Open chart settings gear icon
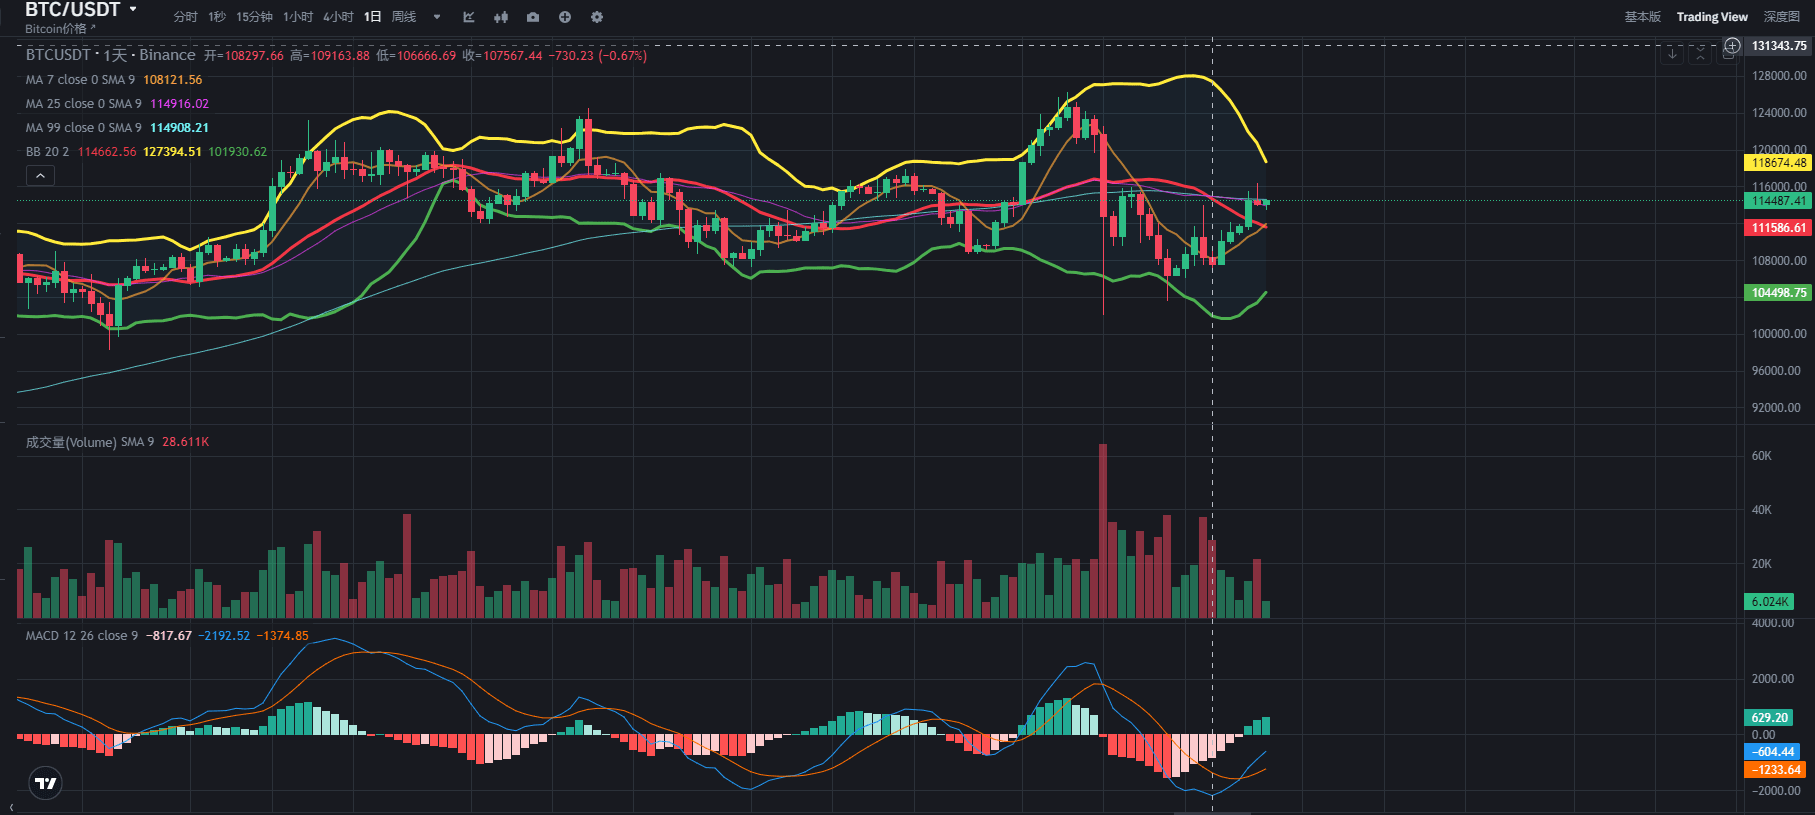This screenshot has width=1815, height=815. pyautogui.click(x=597, y=17)
